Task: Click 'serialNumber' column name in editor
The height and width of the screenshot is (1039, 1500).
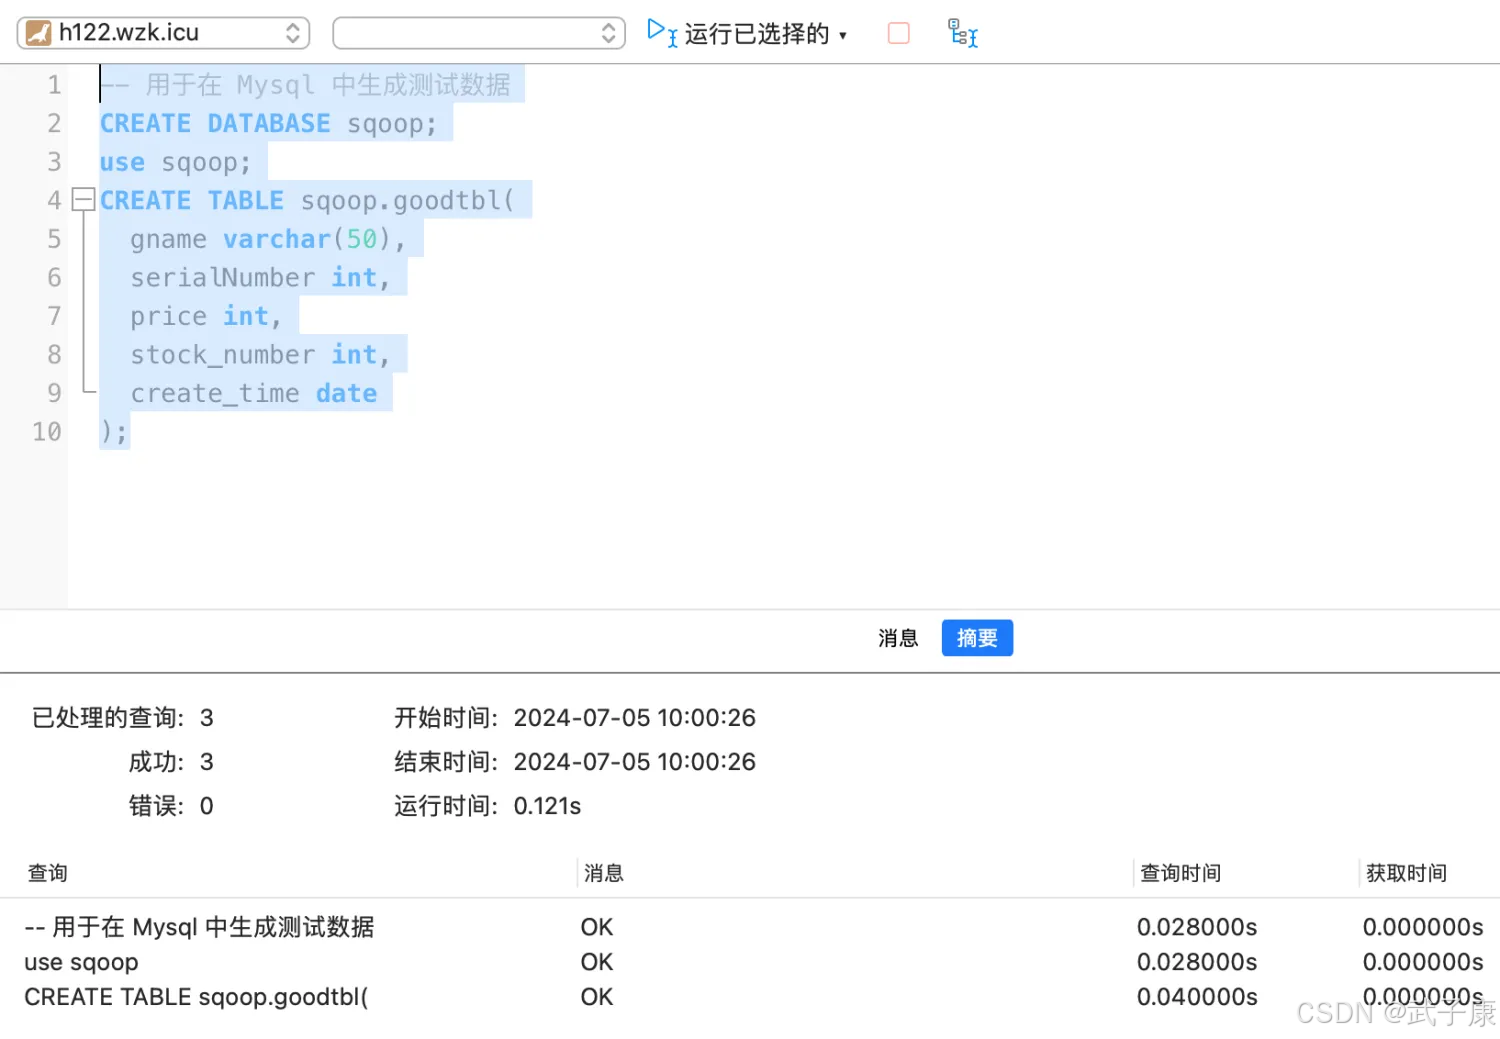Action: [x=222, y=278]
